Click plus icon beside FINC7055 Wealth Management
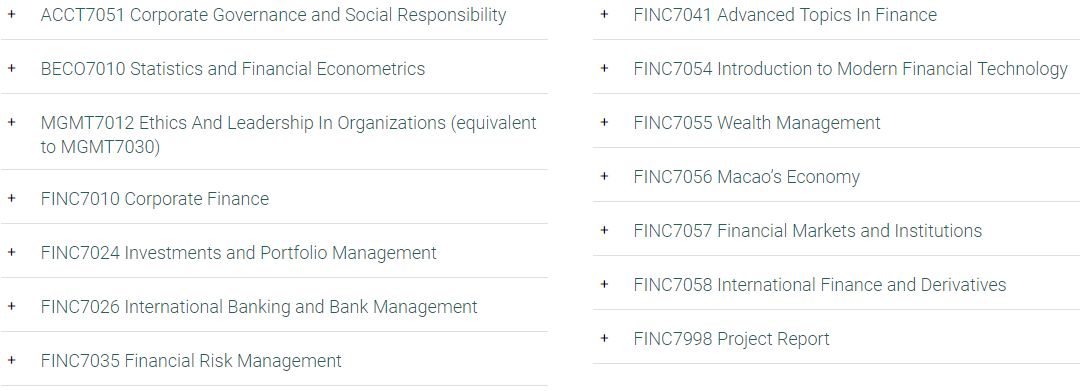The width and height of the screenshot is (1080, 391). pos(605,122)
